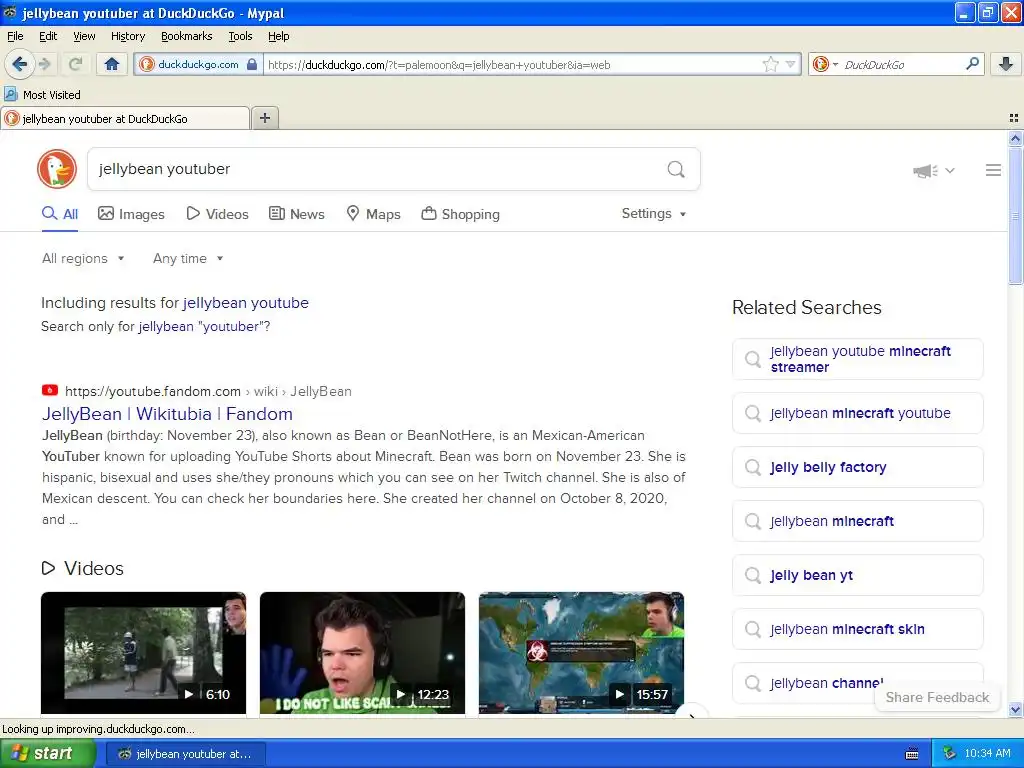The width and height of the screenshot is (1024, 768).
Task: Go back using the Back arrow button
Action: coord(20,64)
